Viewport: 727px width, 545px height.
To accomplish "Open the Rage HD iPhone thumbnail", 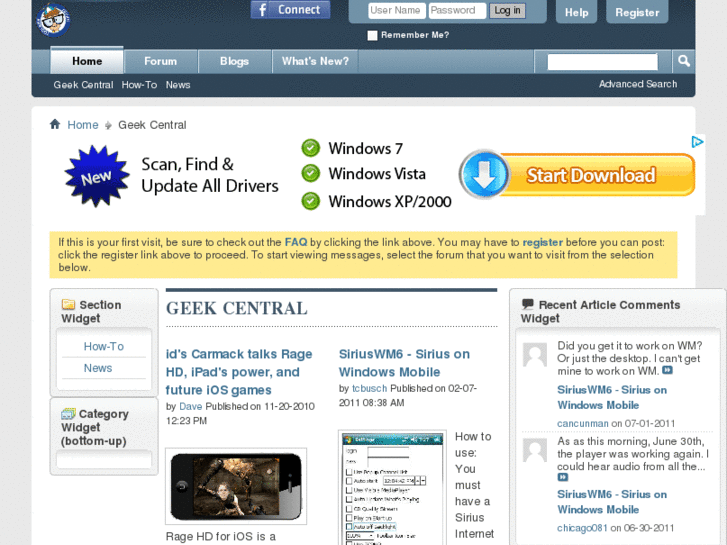I will pyautogui.click(x=236, y=486).
